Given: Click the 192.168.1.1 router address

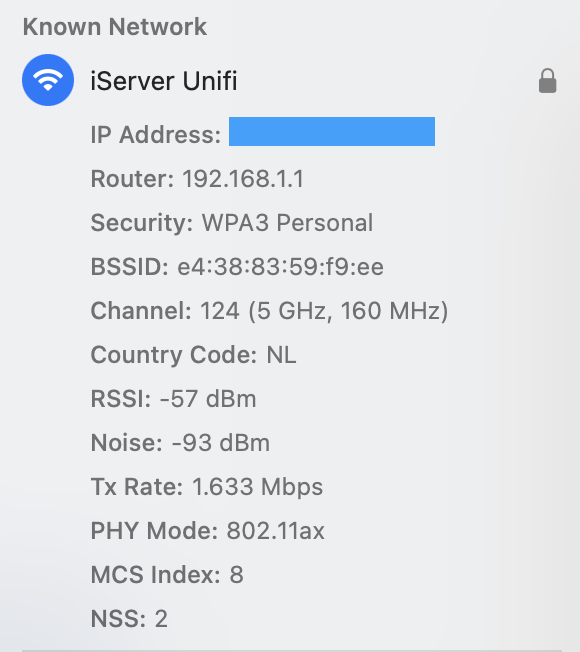Looking at the screenshot, I should [x=243, y=179].
